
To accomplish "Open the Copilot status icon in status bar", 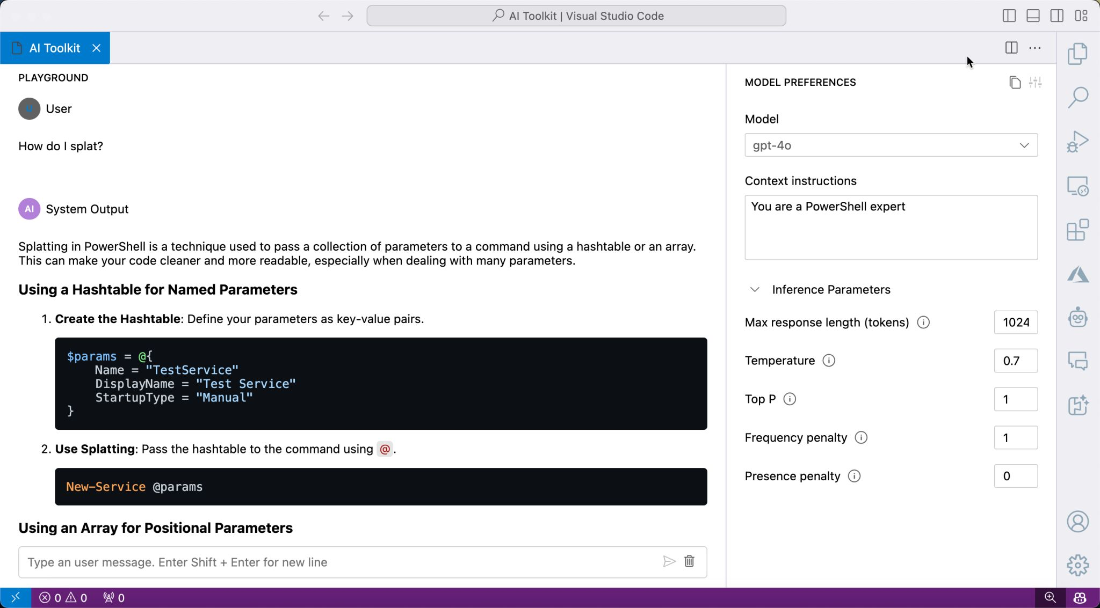I will click(x=1080, y=597).
